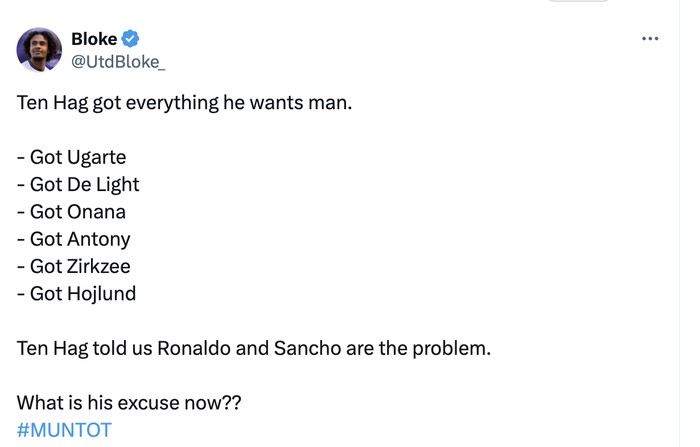This screenshot has width=700, height=447.
Task: Click the display name Bloke
Action: point(94,39)
